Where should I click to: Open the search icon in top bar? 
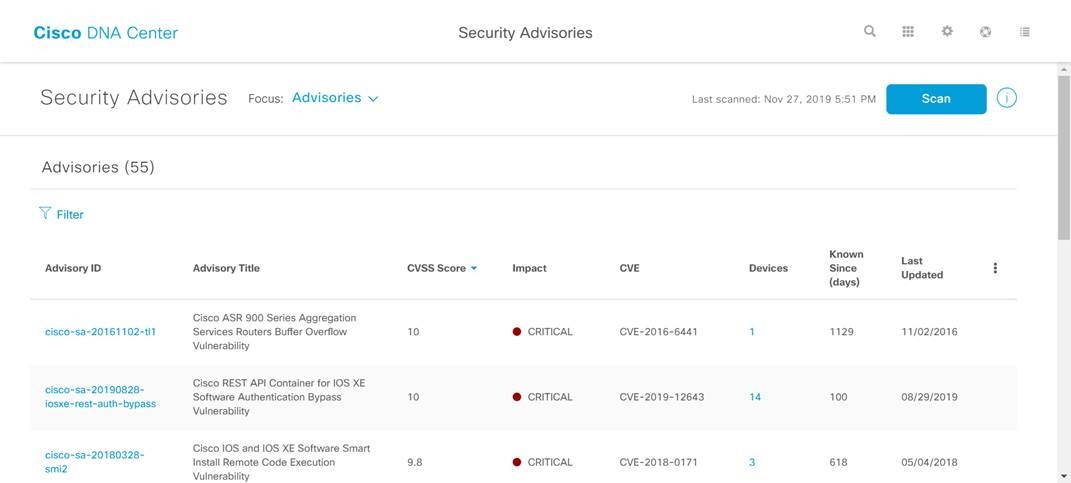tap(870, 32)
